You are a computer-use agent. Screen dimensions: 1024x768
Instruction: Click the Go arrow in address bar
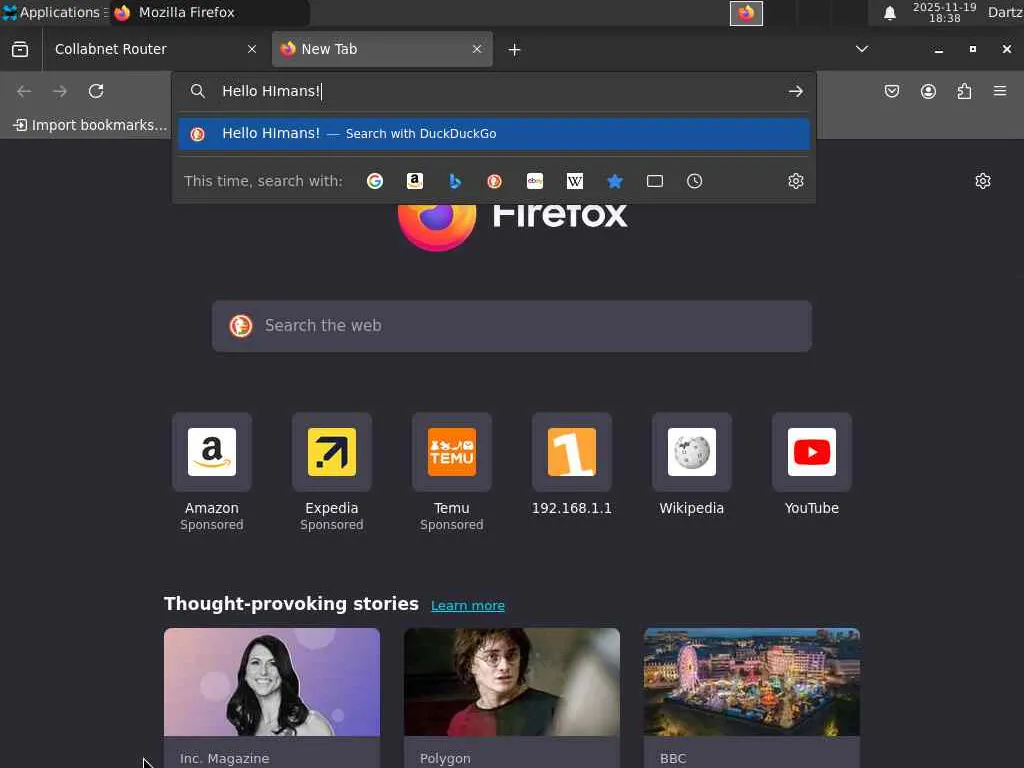click(795, 91)
